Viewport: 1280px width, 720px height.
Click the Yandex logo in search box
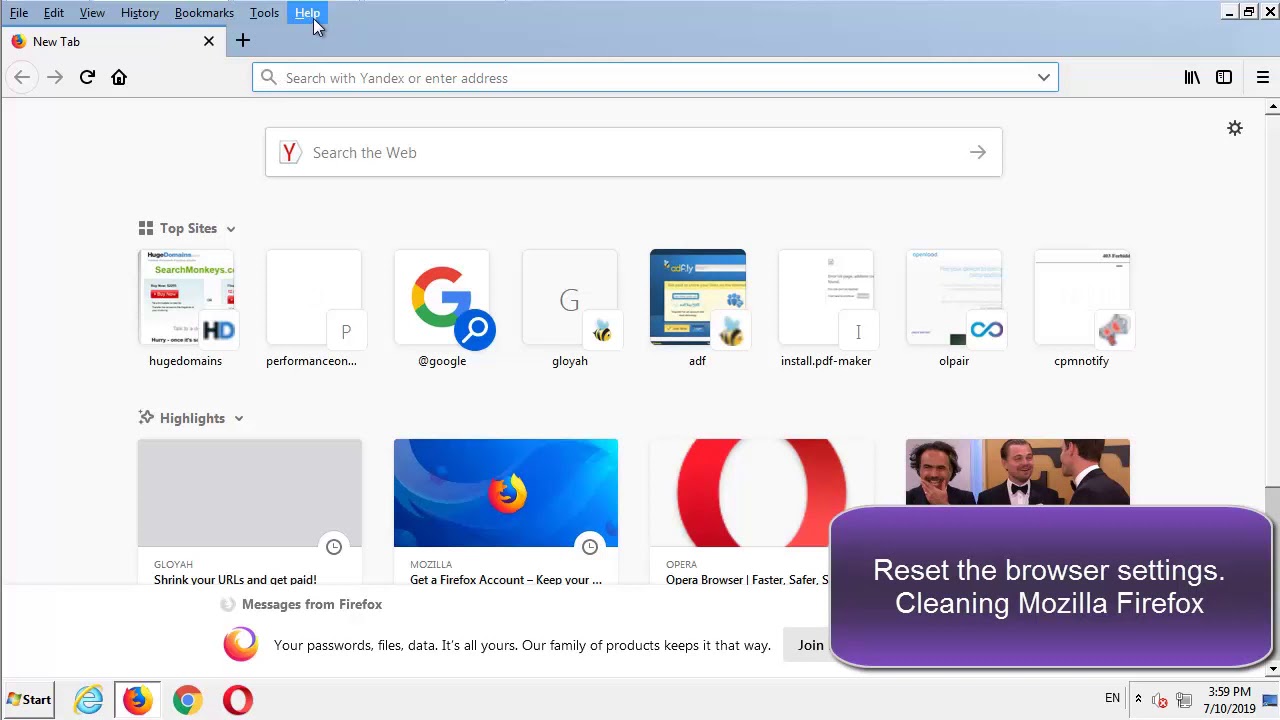[x=289, y=152]
